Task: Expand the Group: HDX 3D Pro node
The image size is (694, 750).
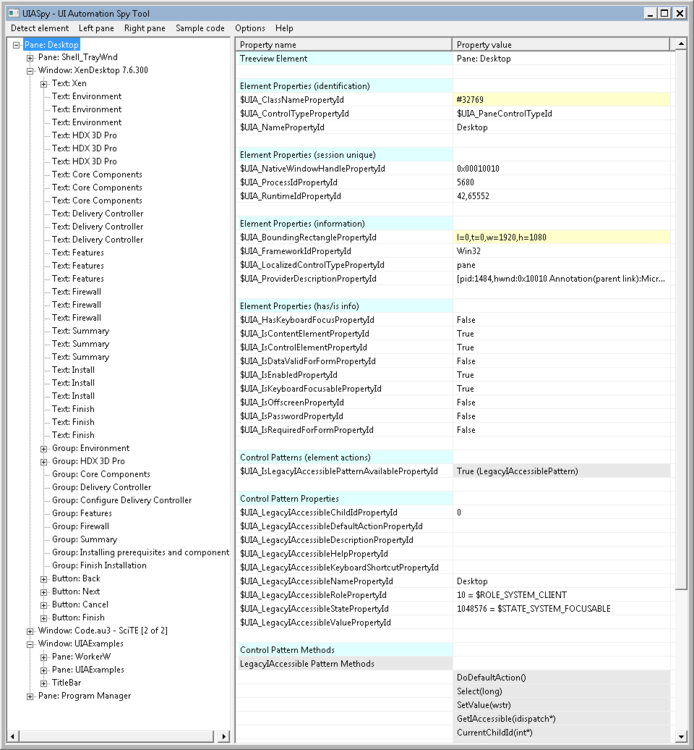Action: [44, 462]
